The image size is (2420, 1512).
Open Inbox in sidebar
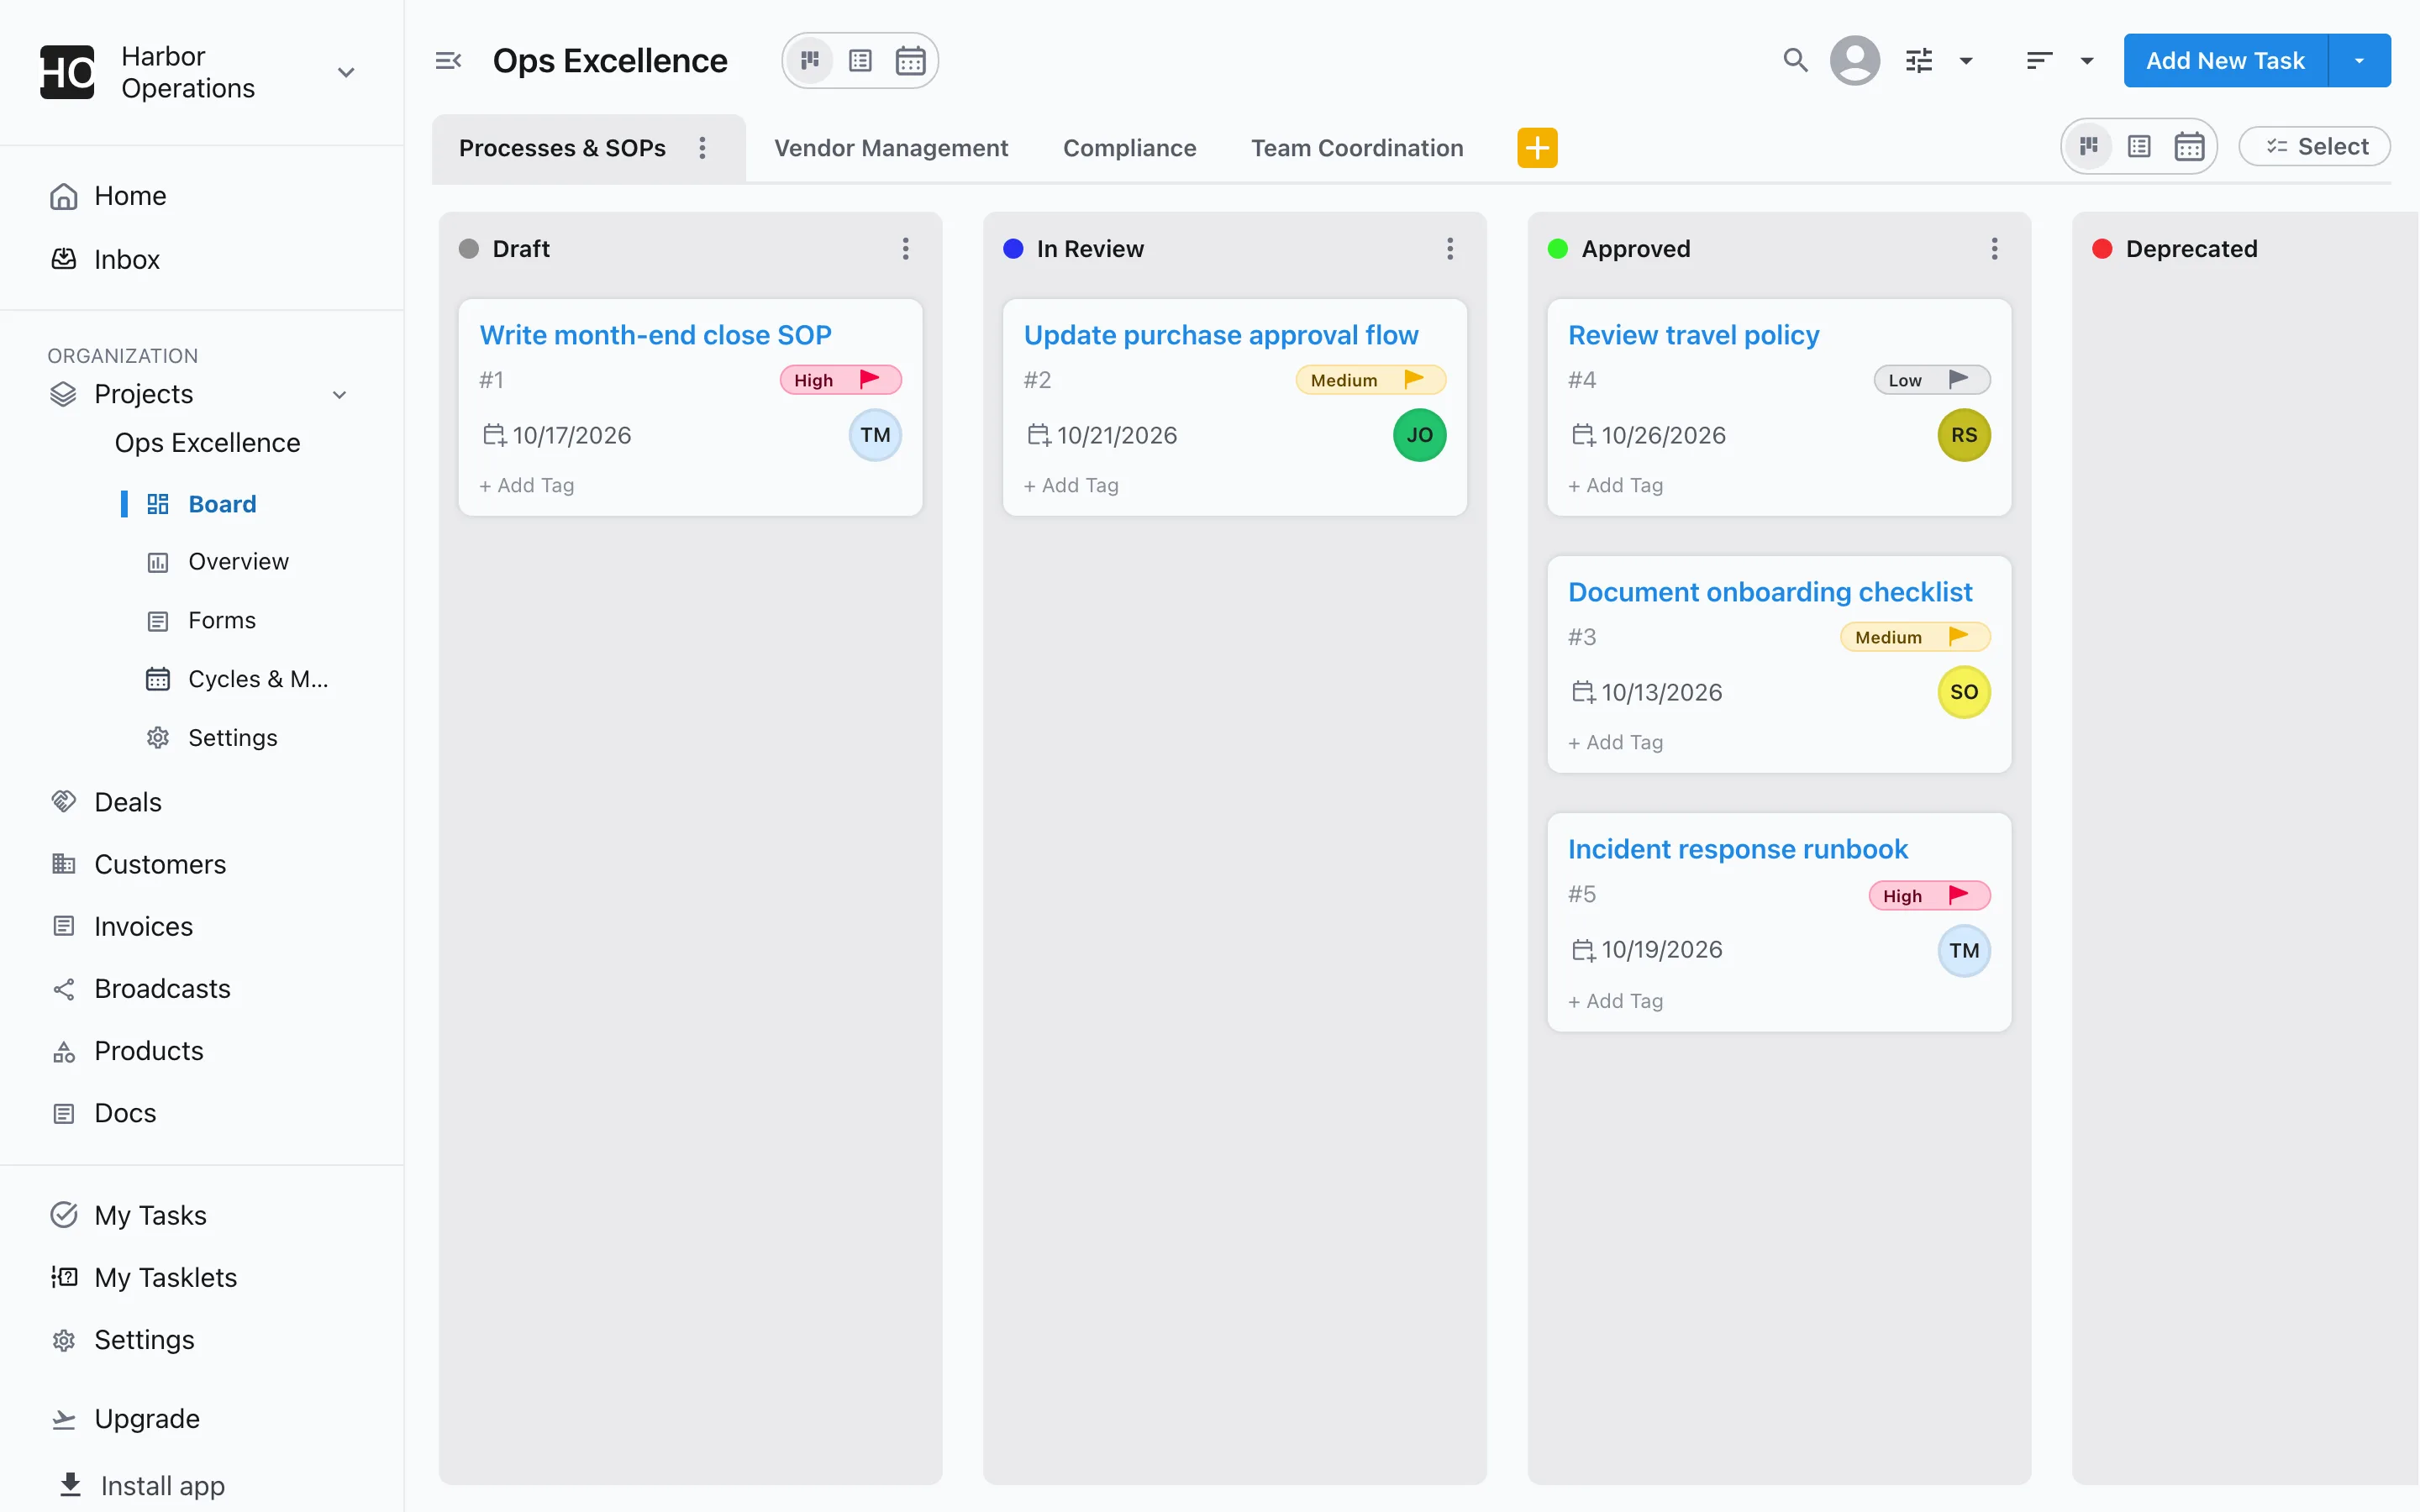coord(126,260)
